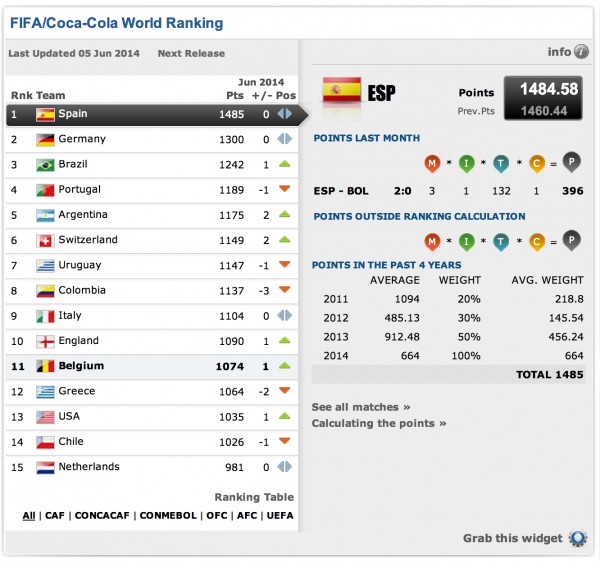Screen dimensions: 600x562
Task: Click Uruguay's flag icon
Action: (x=45, y=266)
